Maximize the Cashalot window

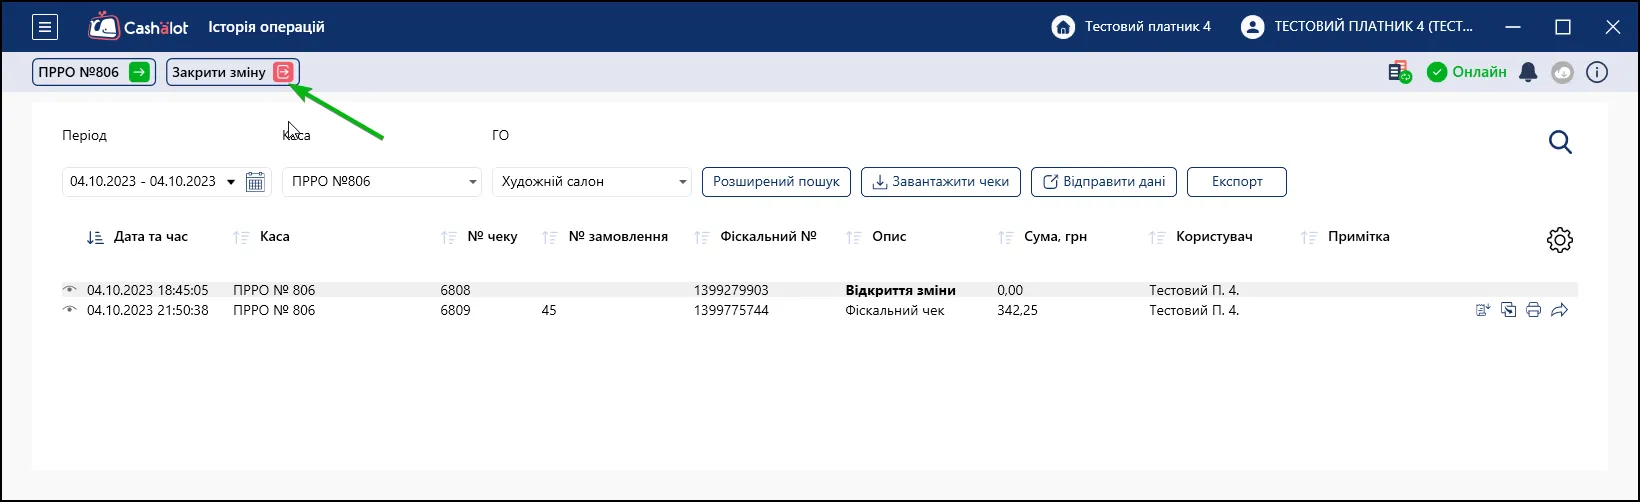point(1563,27)
